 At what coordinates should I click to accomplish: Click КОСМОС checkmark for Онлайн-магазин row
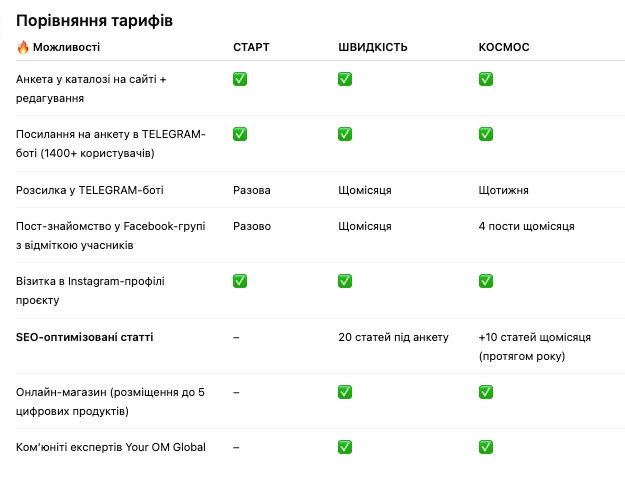(486, 392)
